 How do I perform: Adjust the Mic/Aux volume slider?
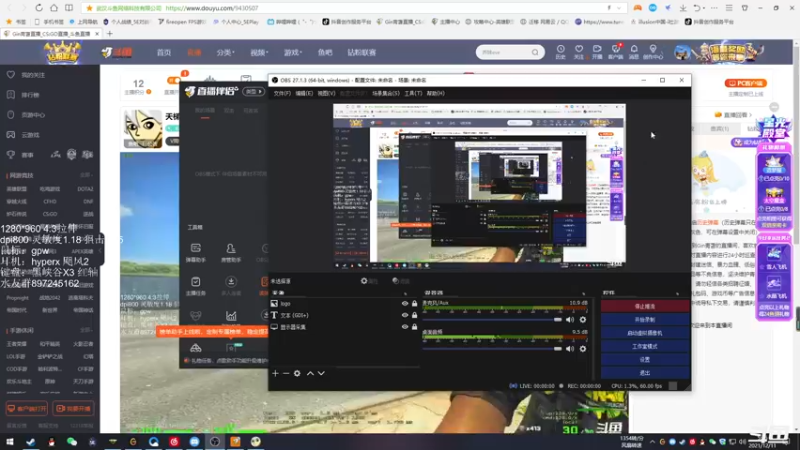point(492,320)
